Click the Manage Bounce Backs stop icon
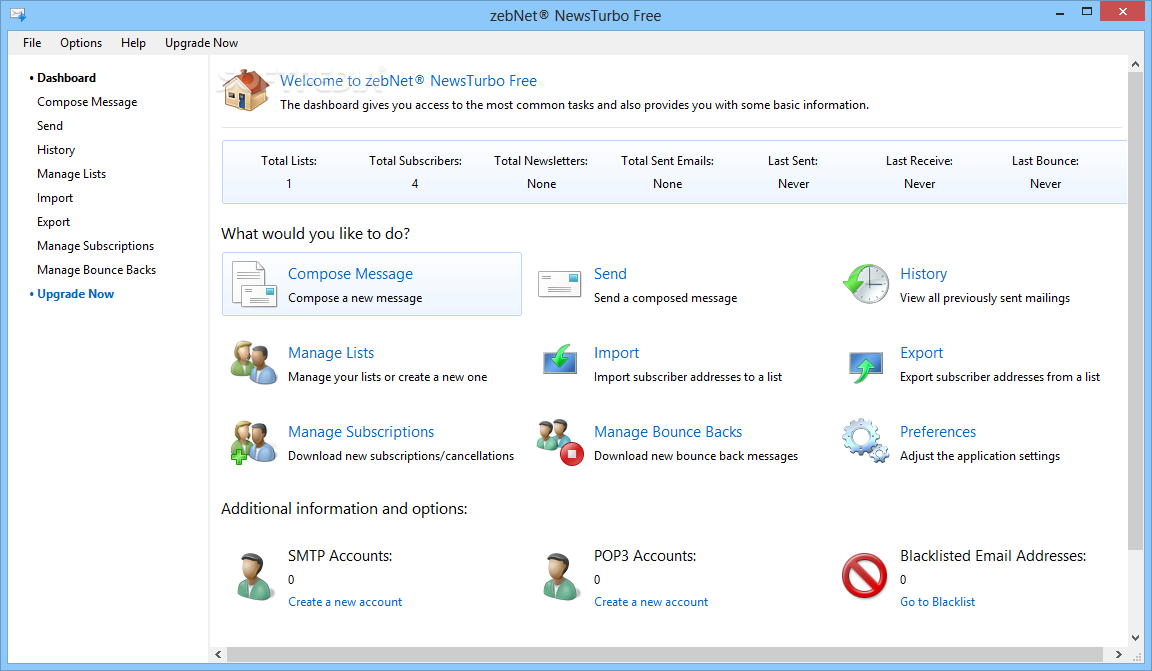Screen dimensions: 1152x671 click(x=560, y=442)
